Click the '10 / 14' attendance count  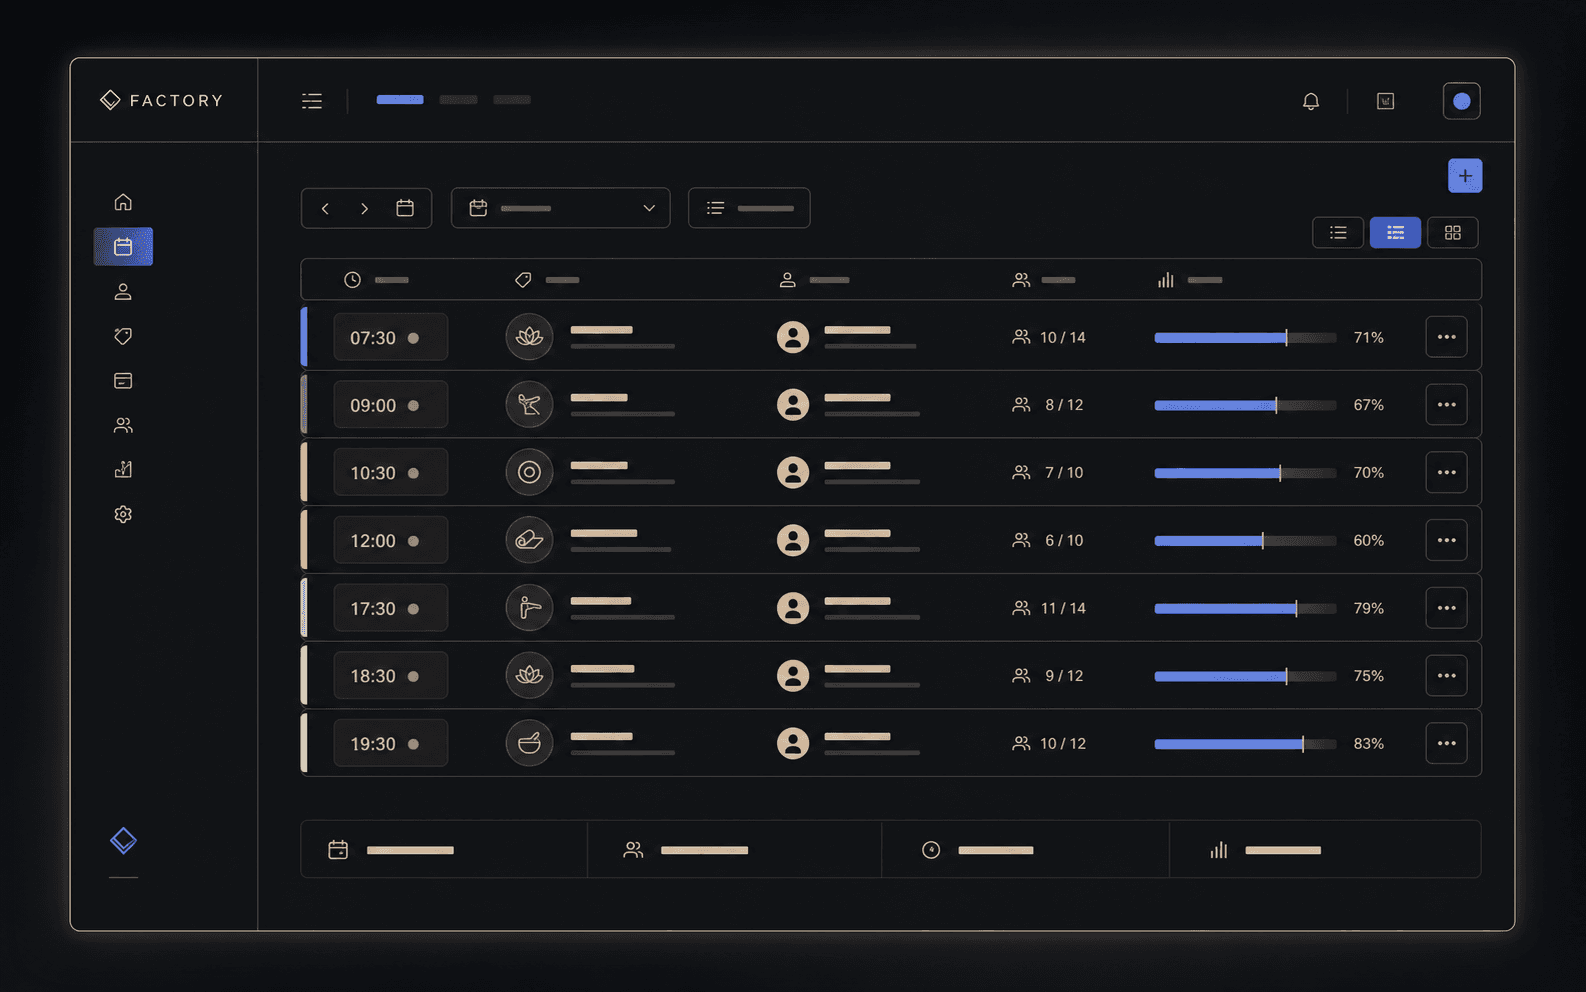click(x=1062, y=338)
